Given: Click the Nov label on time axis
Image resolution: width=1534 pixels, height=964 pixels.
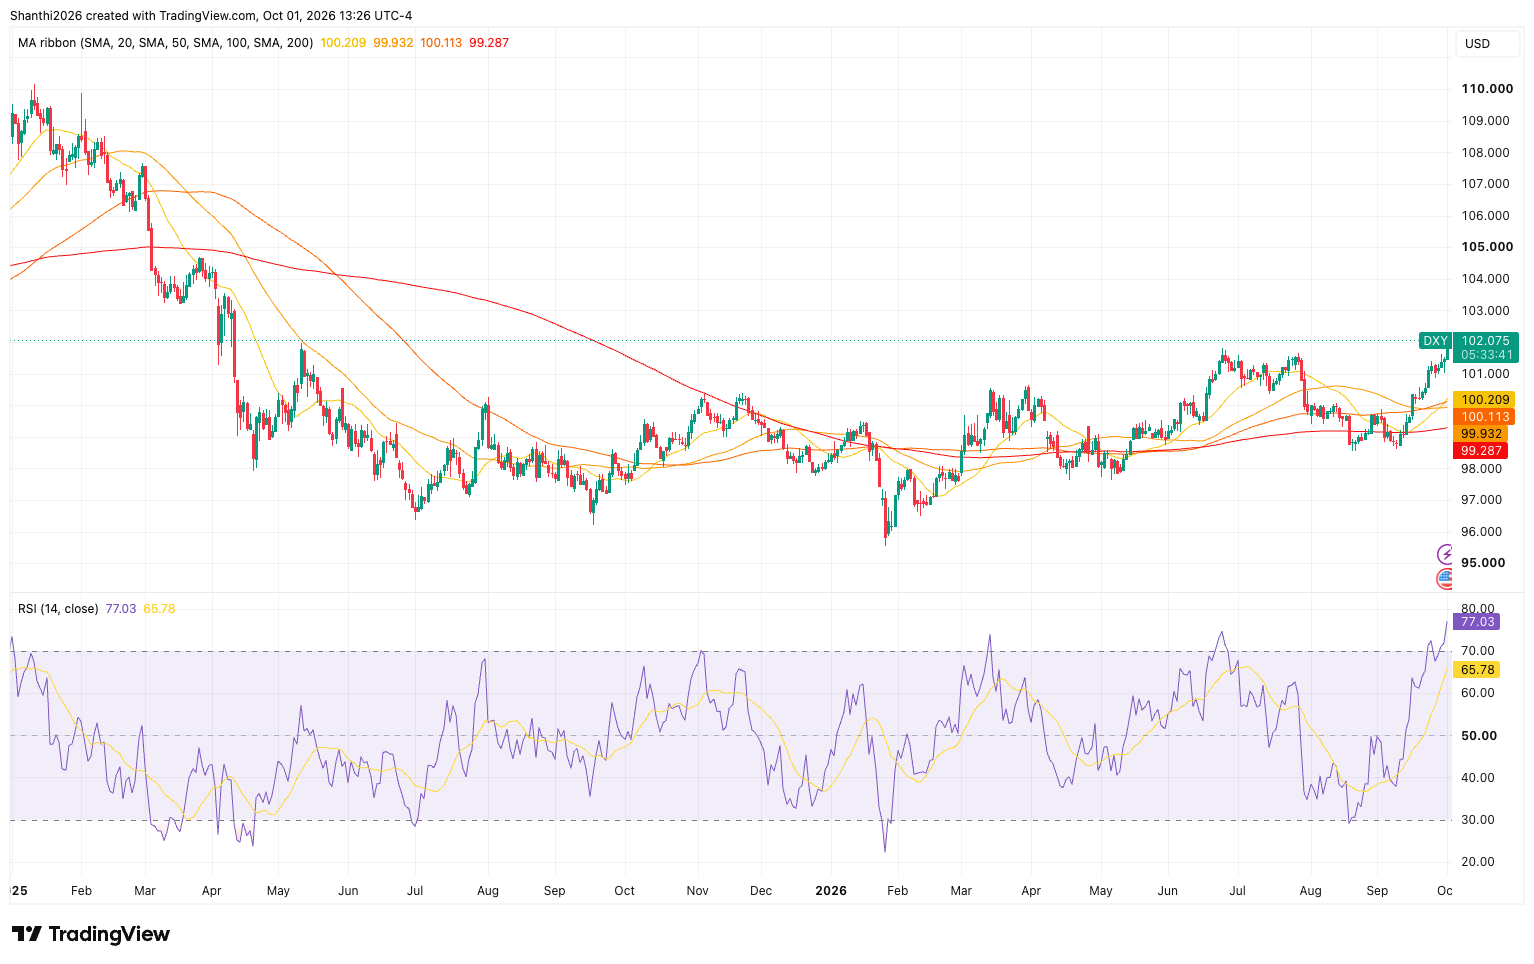Looking at the screenshot, I should tap(697, 891).
